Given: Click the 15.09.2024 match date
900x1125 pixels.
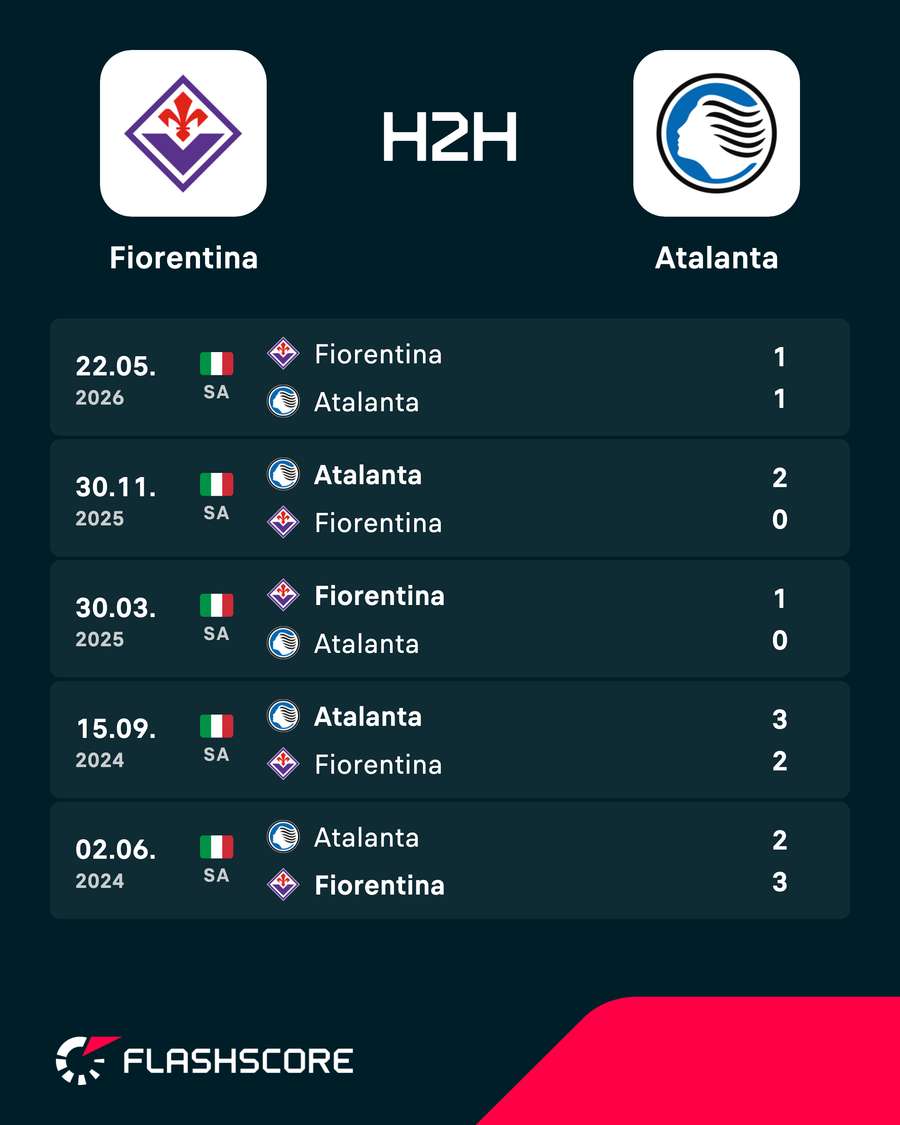Looking at the screenshot, I should coord(116,743).
